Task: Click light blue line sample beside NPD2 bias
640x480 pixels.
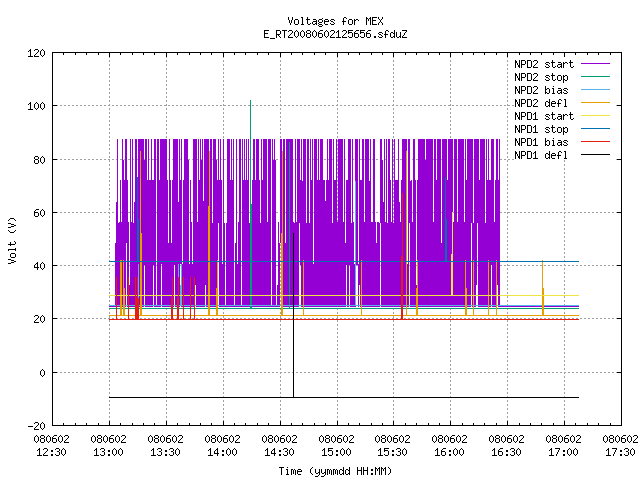Action: point(596,89)
